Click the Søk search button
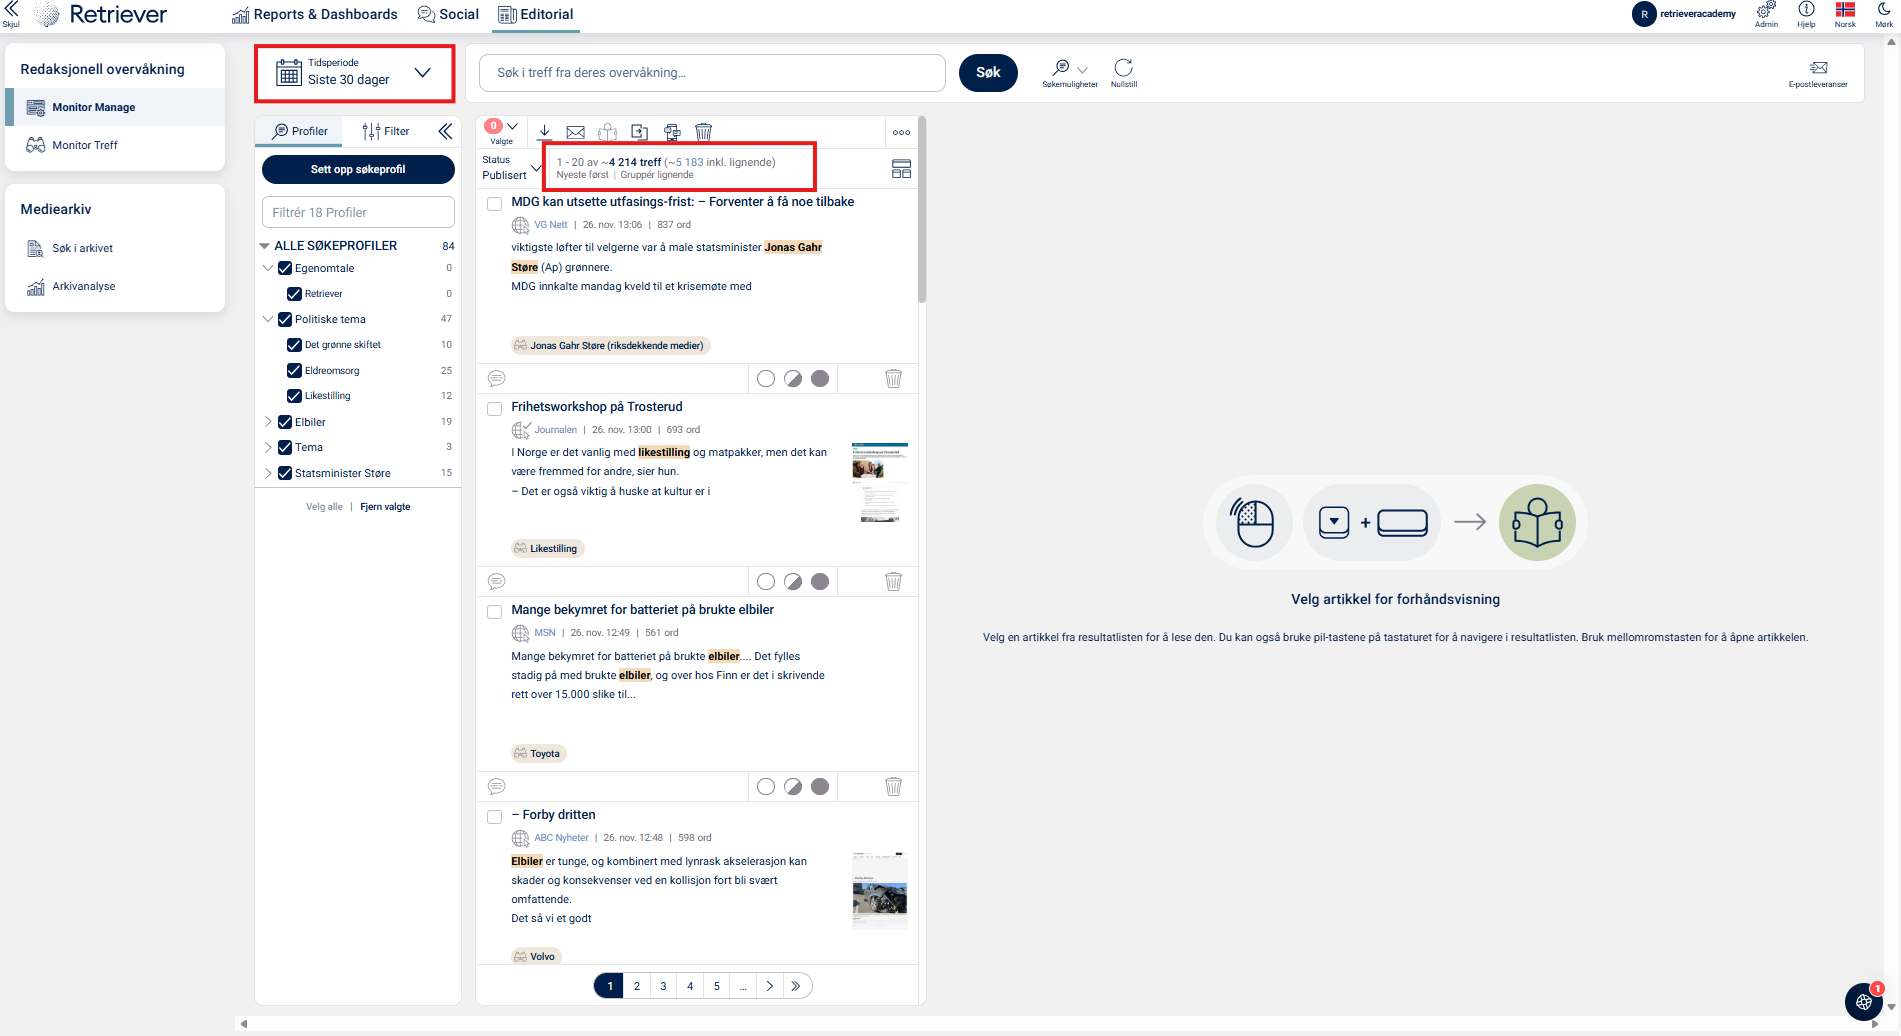1901x1036 pixels. click(x=988, y=72)
